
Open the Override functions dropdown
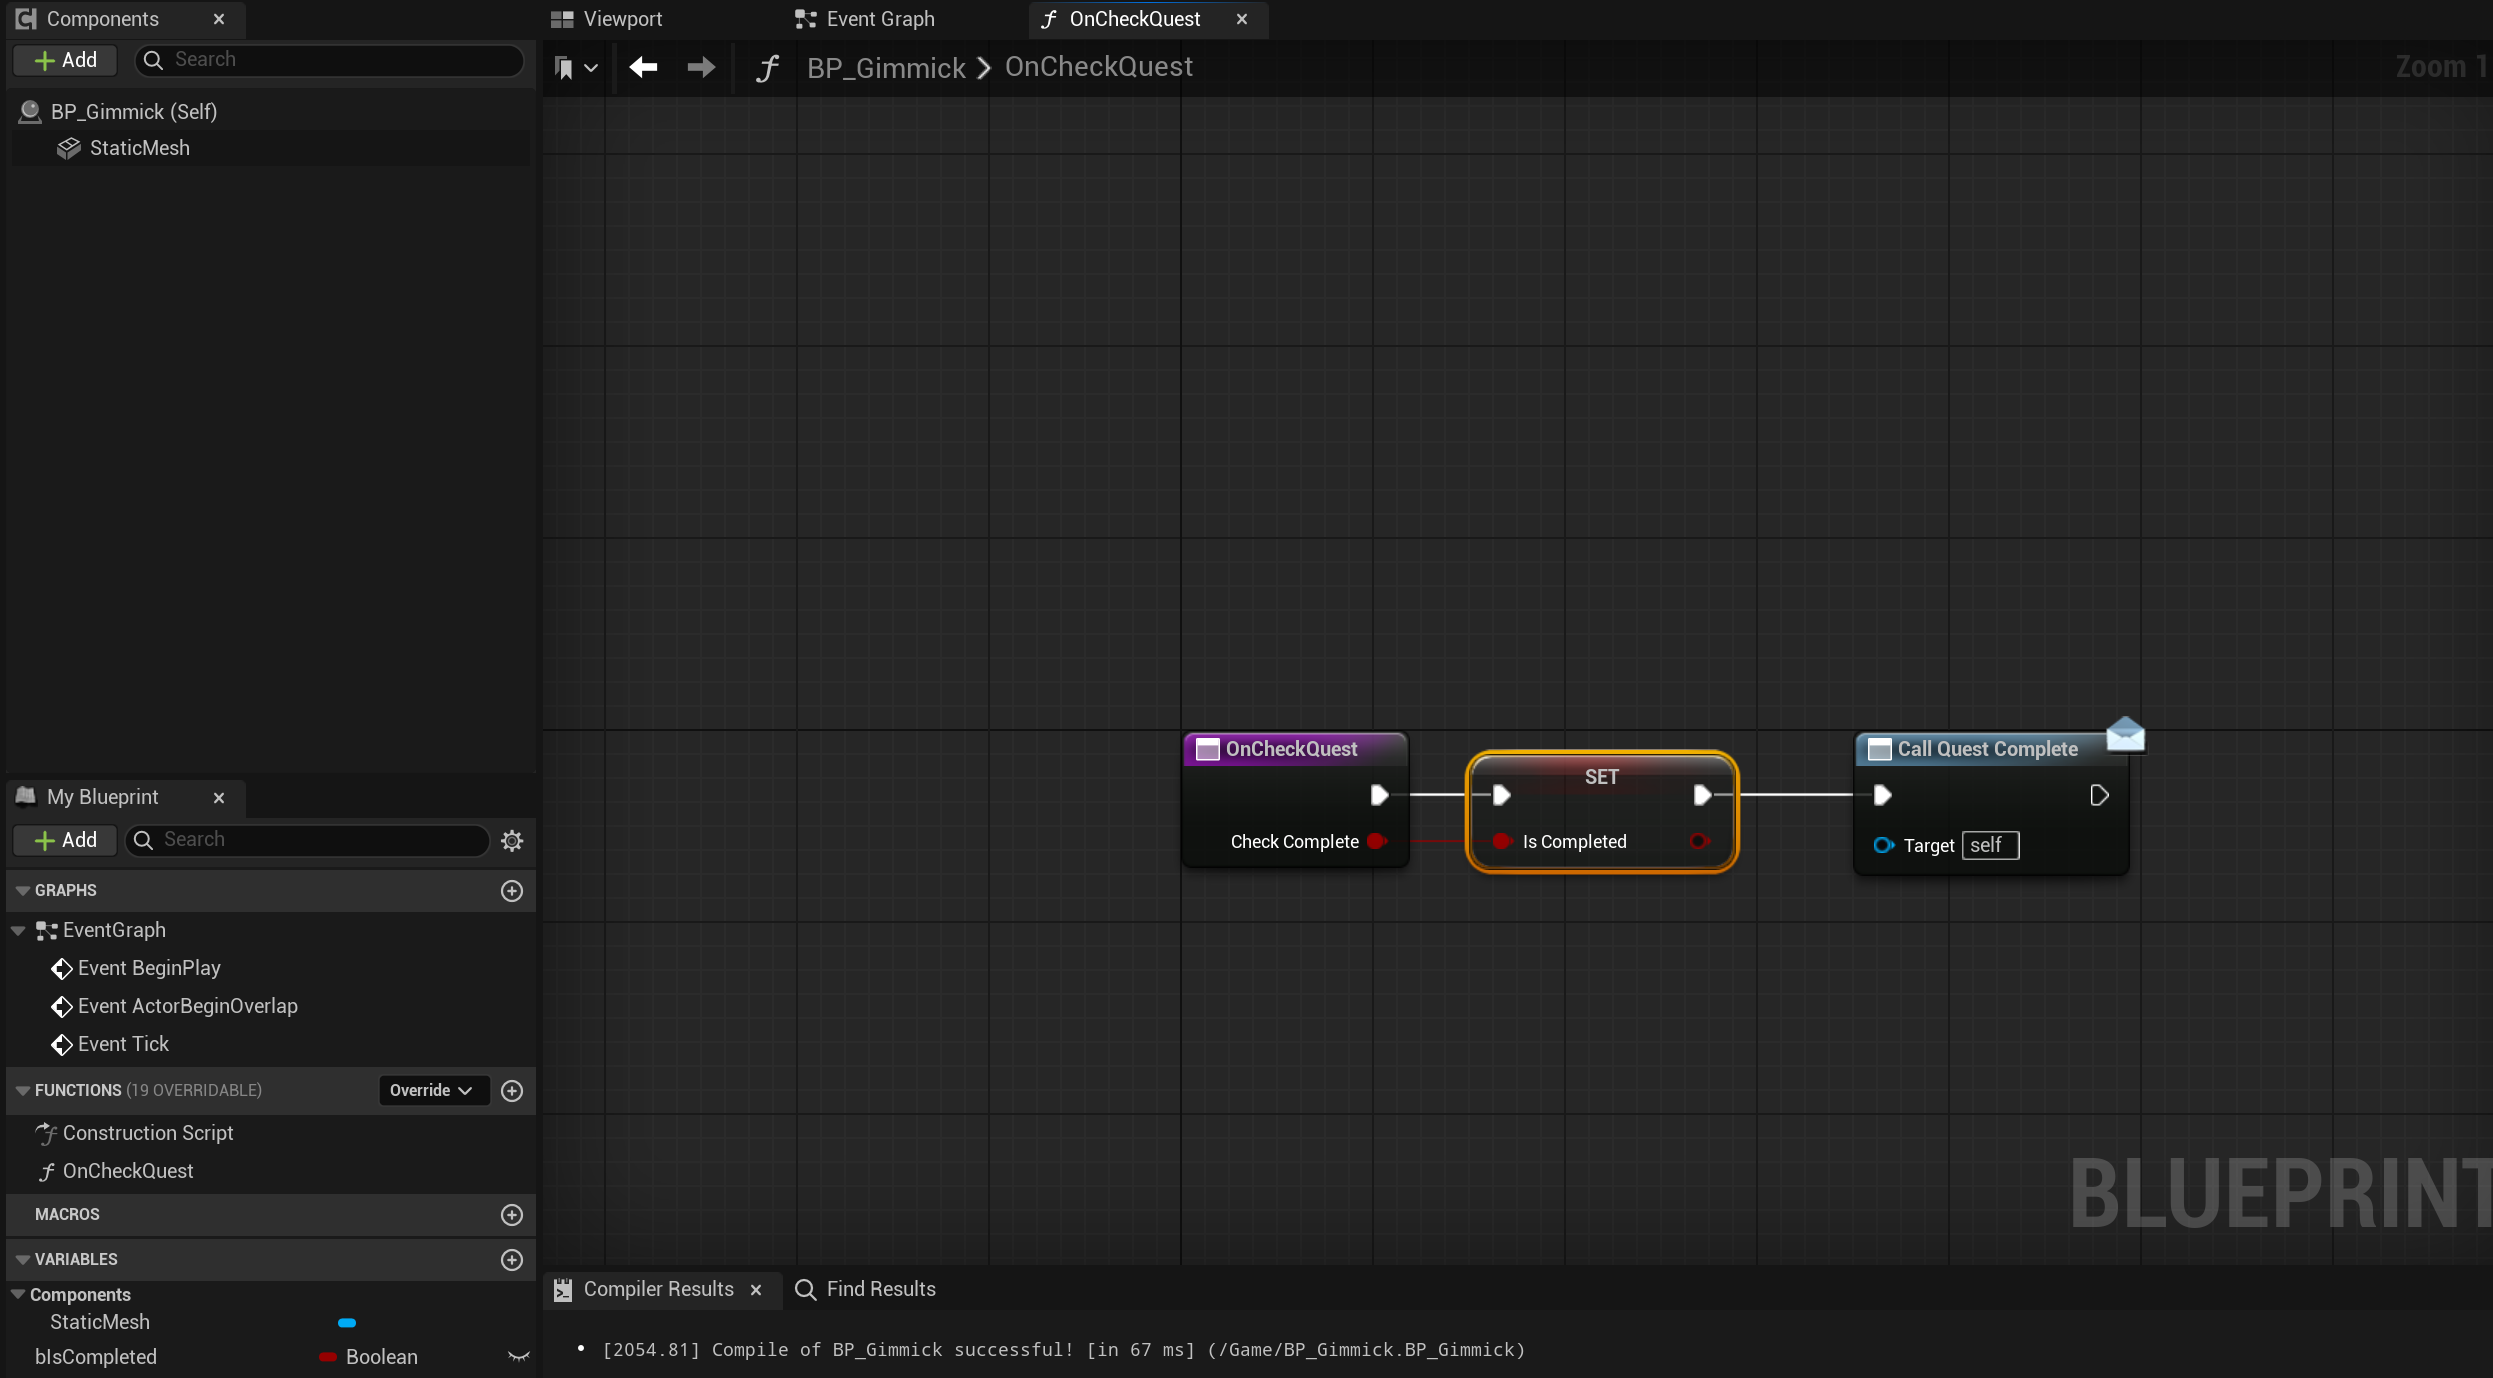pos(432,1090)
